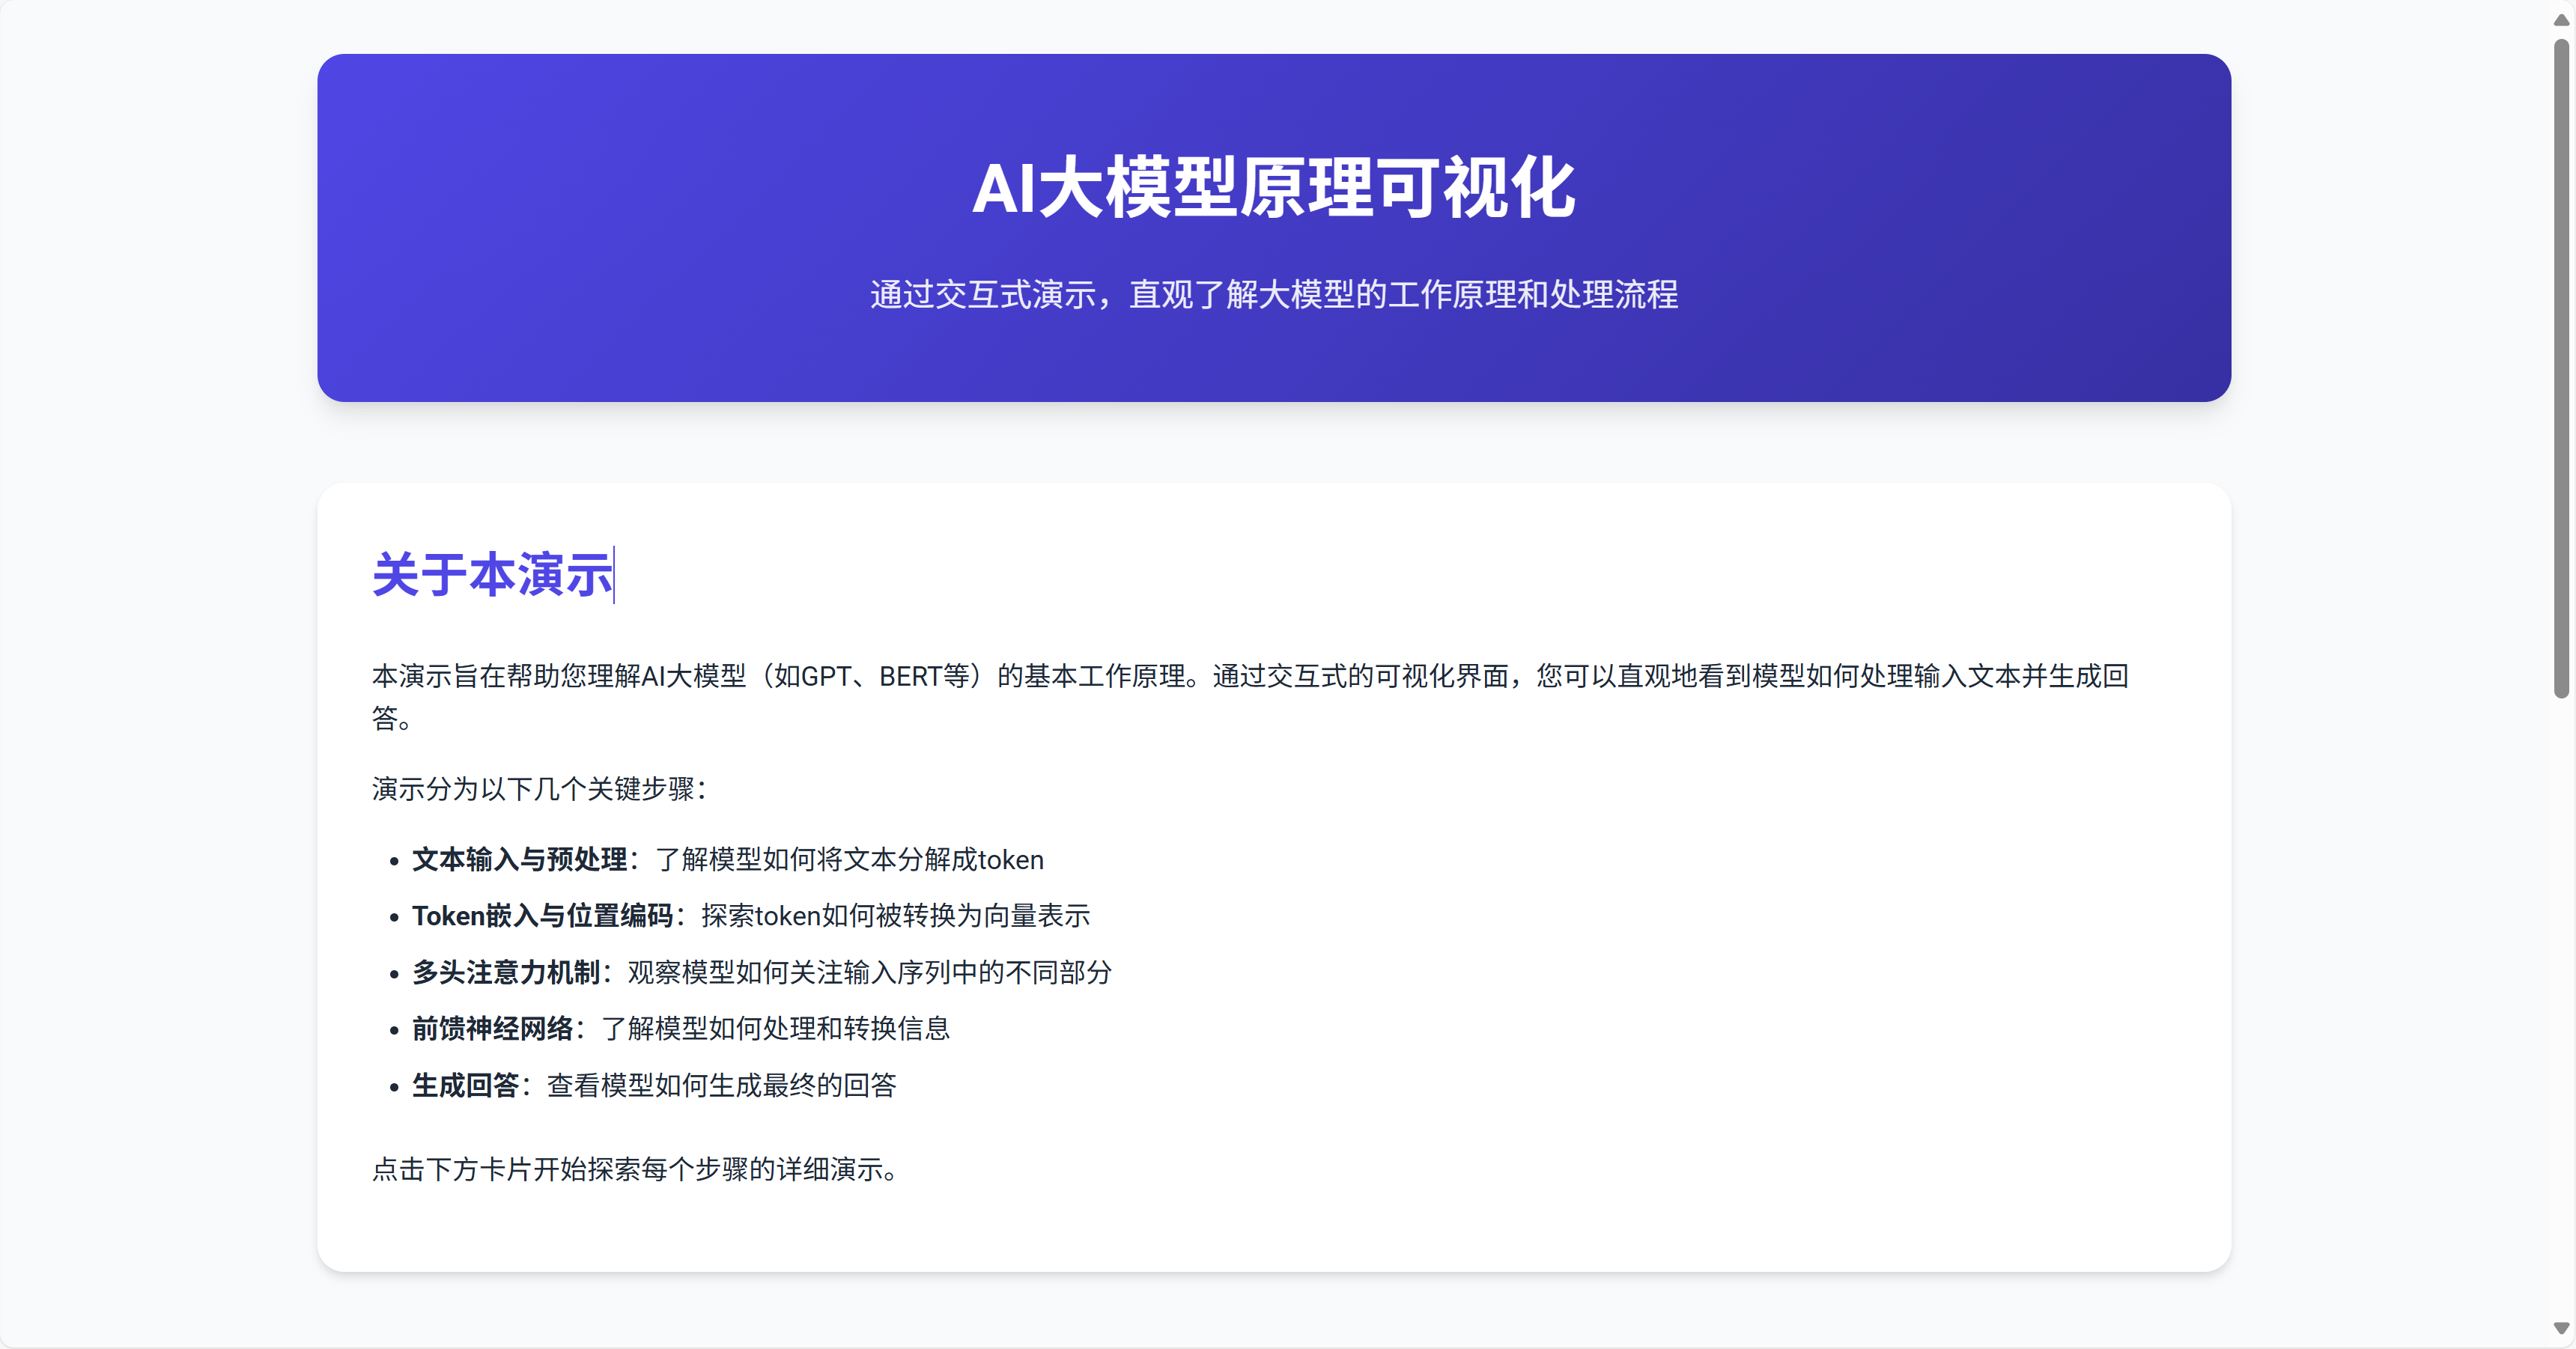Select the bold label Token嵌入与位置编码
Screen dimensions: 2576x1349
coord(543,916)
